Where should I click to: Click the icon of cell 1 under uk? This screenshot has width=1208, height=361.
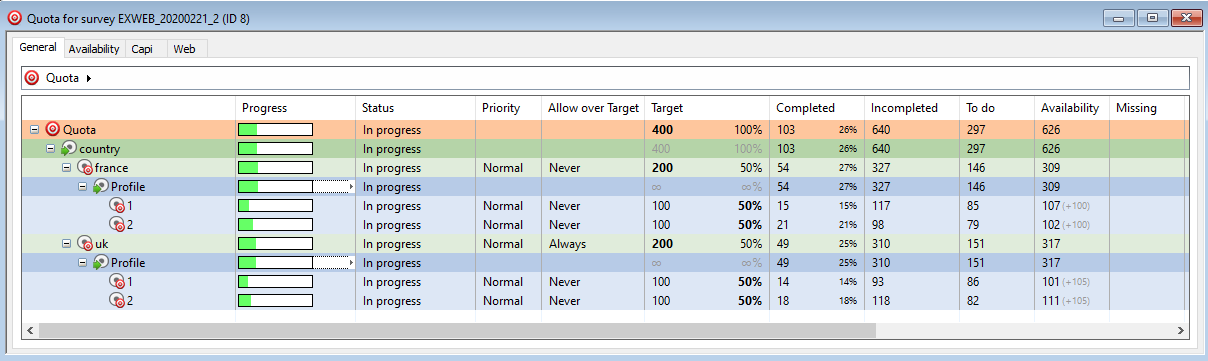click(x=117, y=282)
